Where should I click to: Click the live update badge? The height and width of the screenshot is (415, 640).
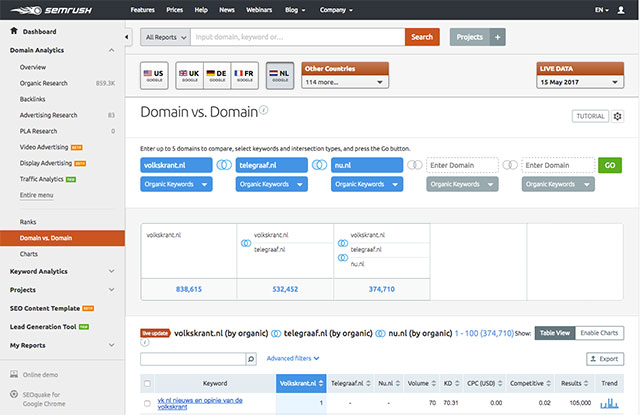click(155, 333)
